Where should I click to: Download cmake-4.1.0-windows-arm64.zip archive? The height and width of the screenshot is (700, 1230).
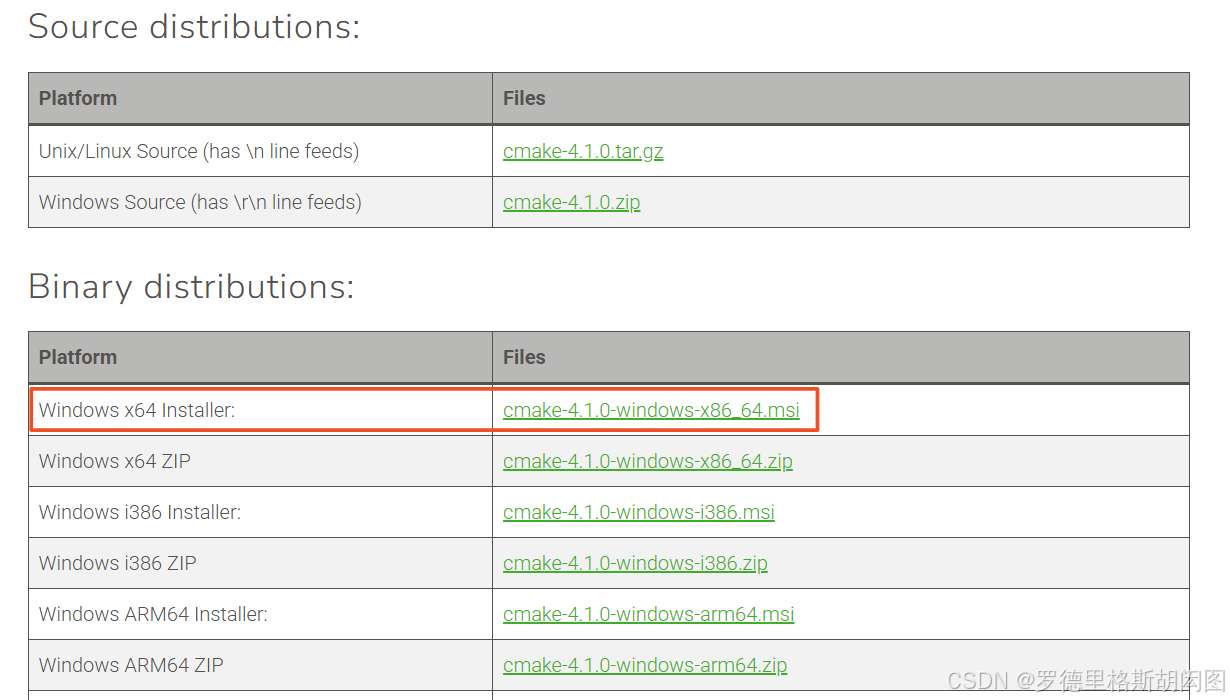click(645, 665)
